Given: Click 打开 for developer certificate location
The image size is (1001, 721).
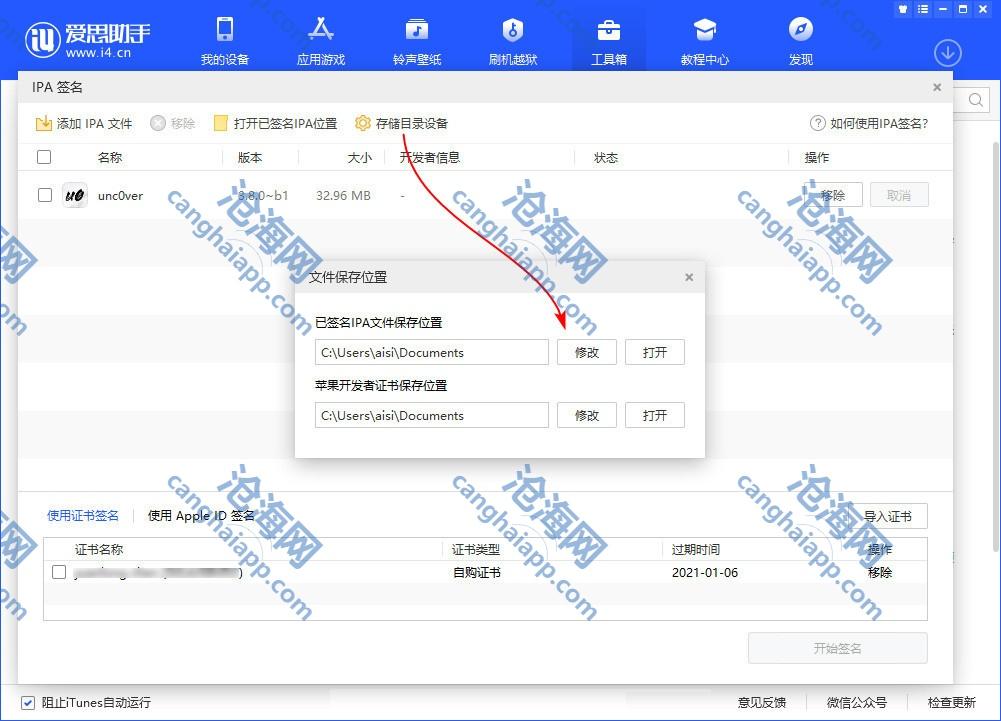Looking at the screenshot, I should coord(655,415).
